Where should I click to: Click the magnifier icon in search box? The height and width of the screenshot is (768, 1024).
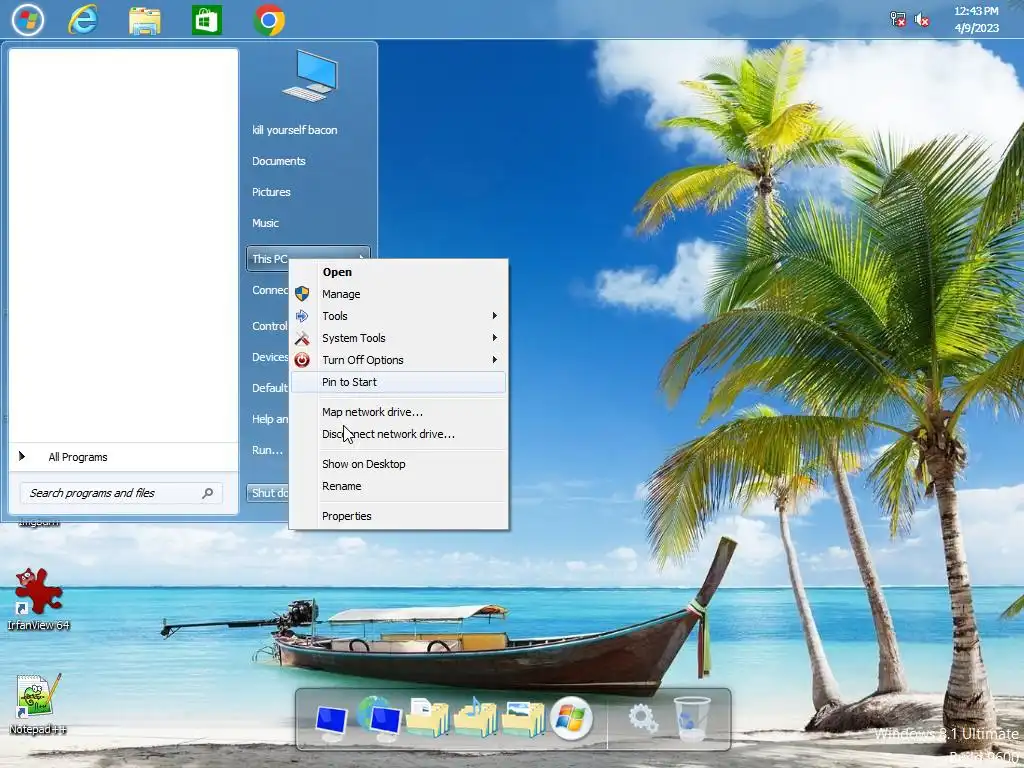tap(208, 493)
